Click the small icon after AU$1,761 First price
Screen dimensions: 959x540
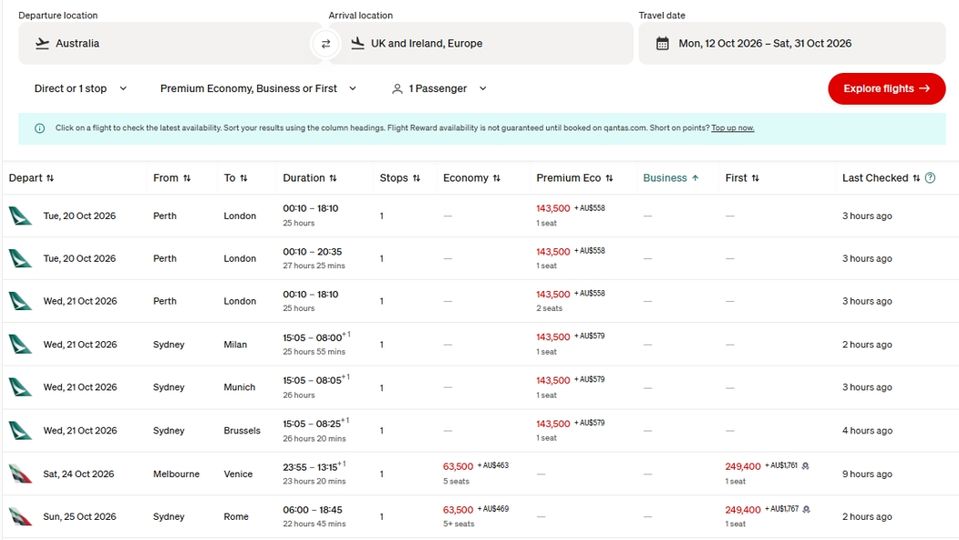tap(805, 466)
